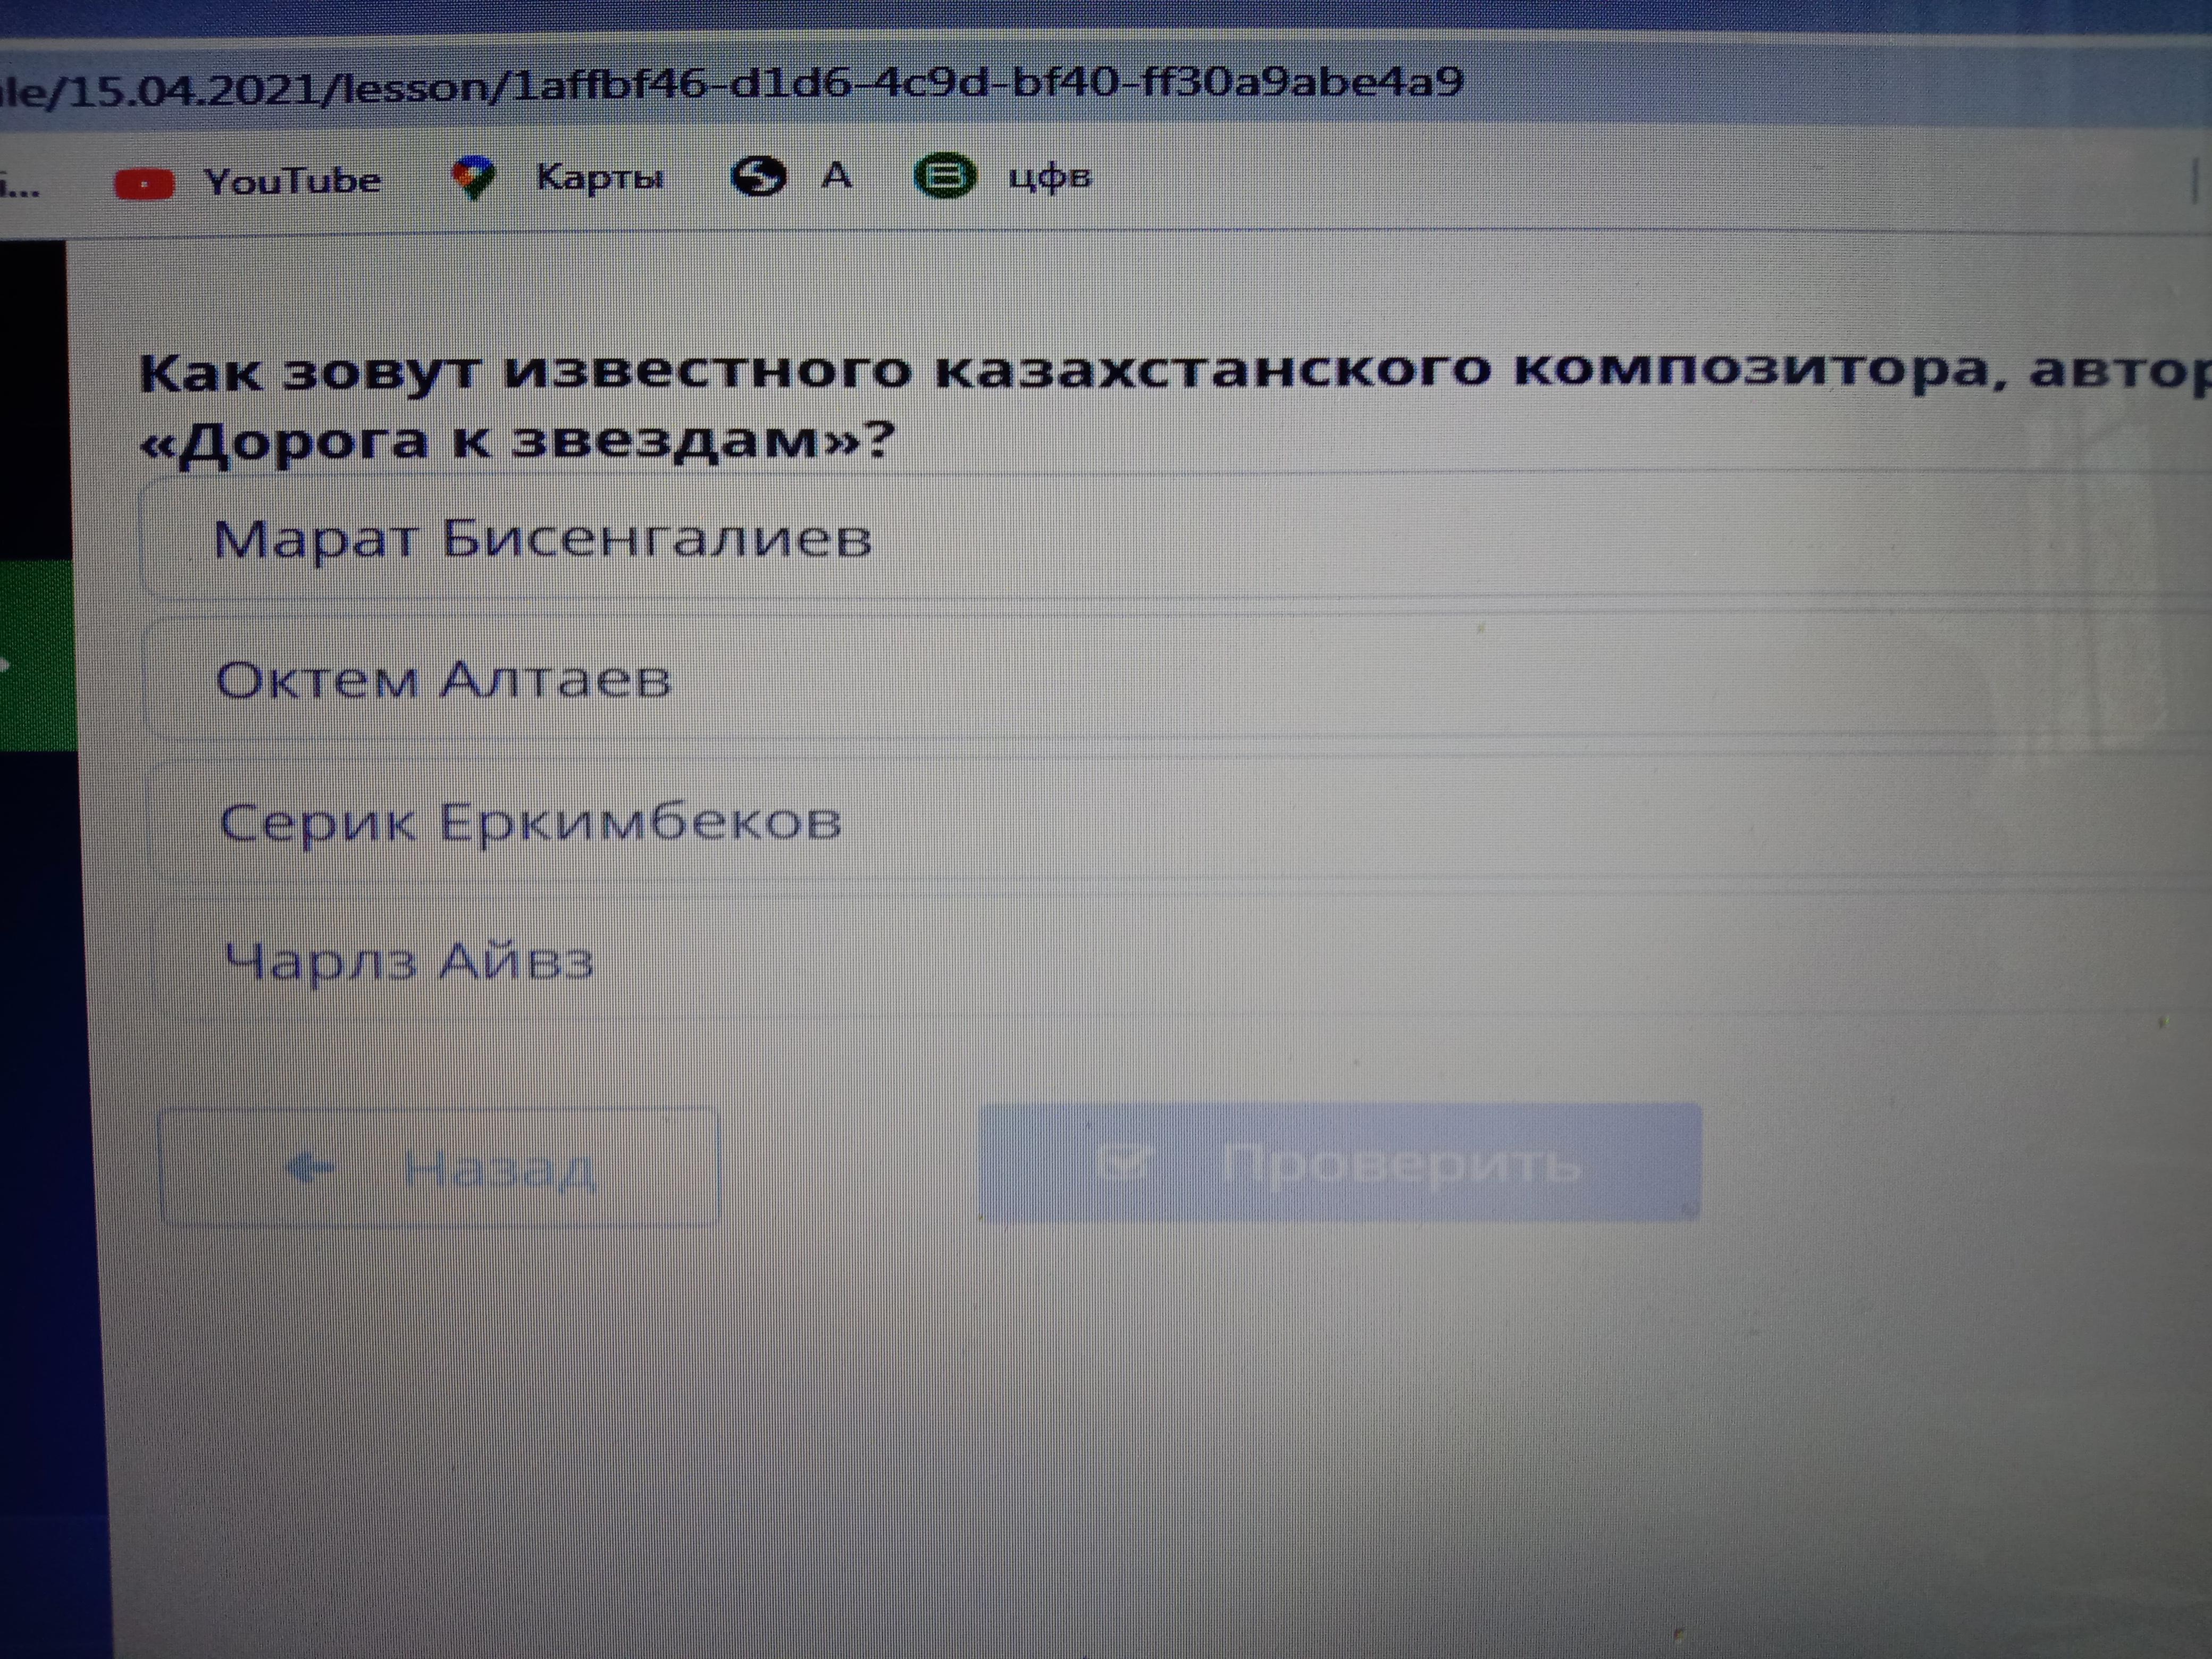The width and height of the screenshot is (2212, 1659).
Task: Click the lesson URL in address bar
Action: click(730, 85)
